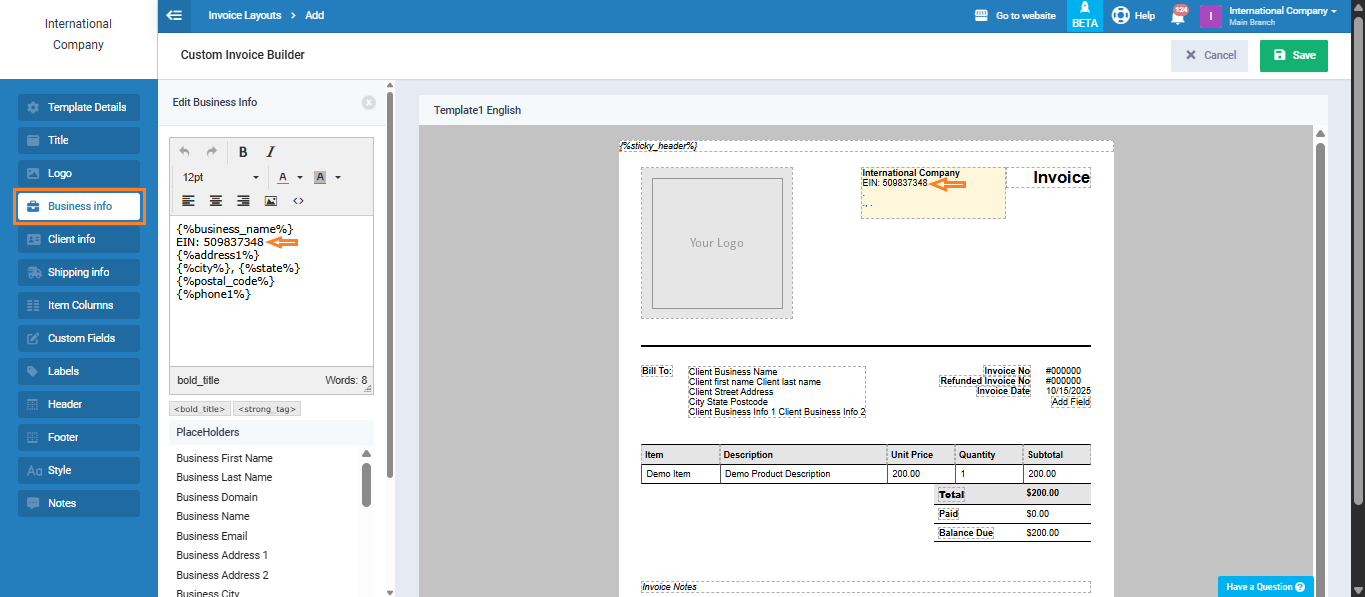Open the 12pt font size dropdown

pyautogui.click(x=220, y=177)
